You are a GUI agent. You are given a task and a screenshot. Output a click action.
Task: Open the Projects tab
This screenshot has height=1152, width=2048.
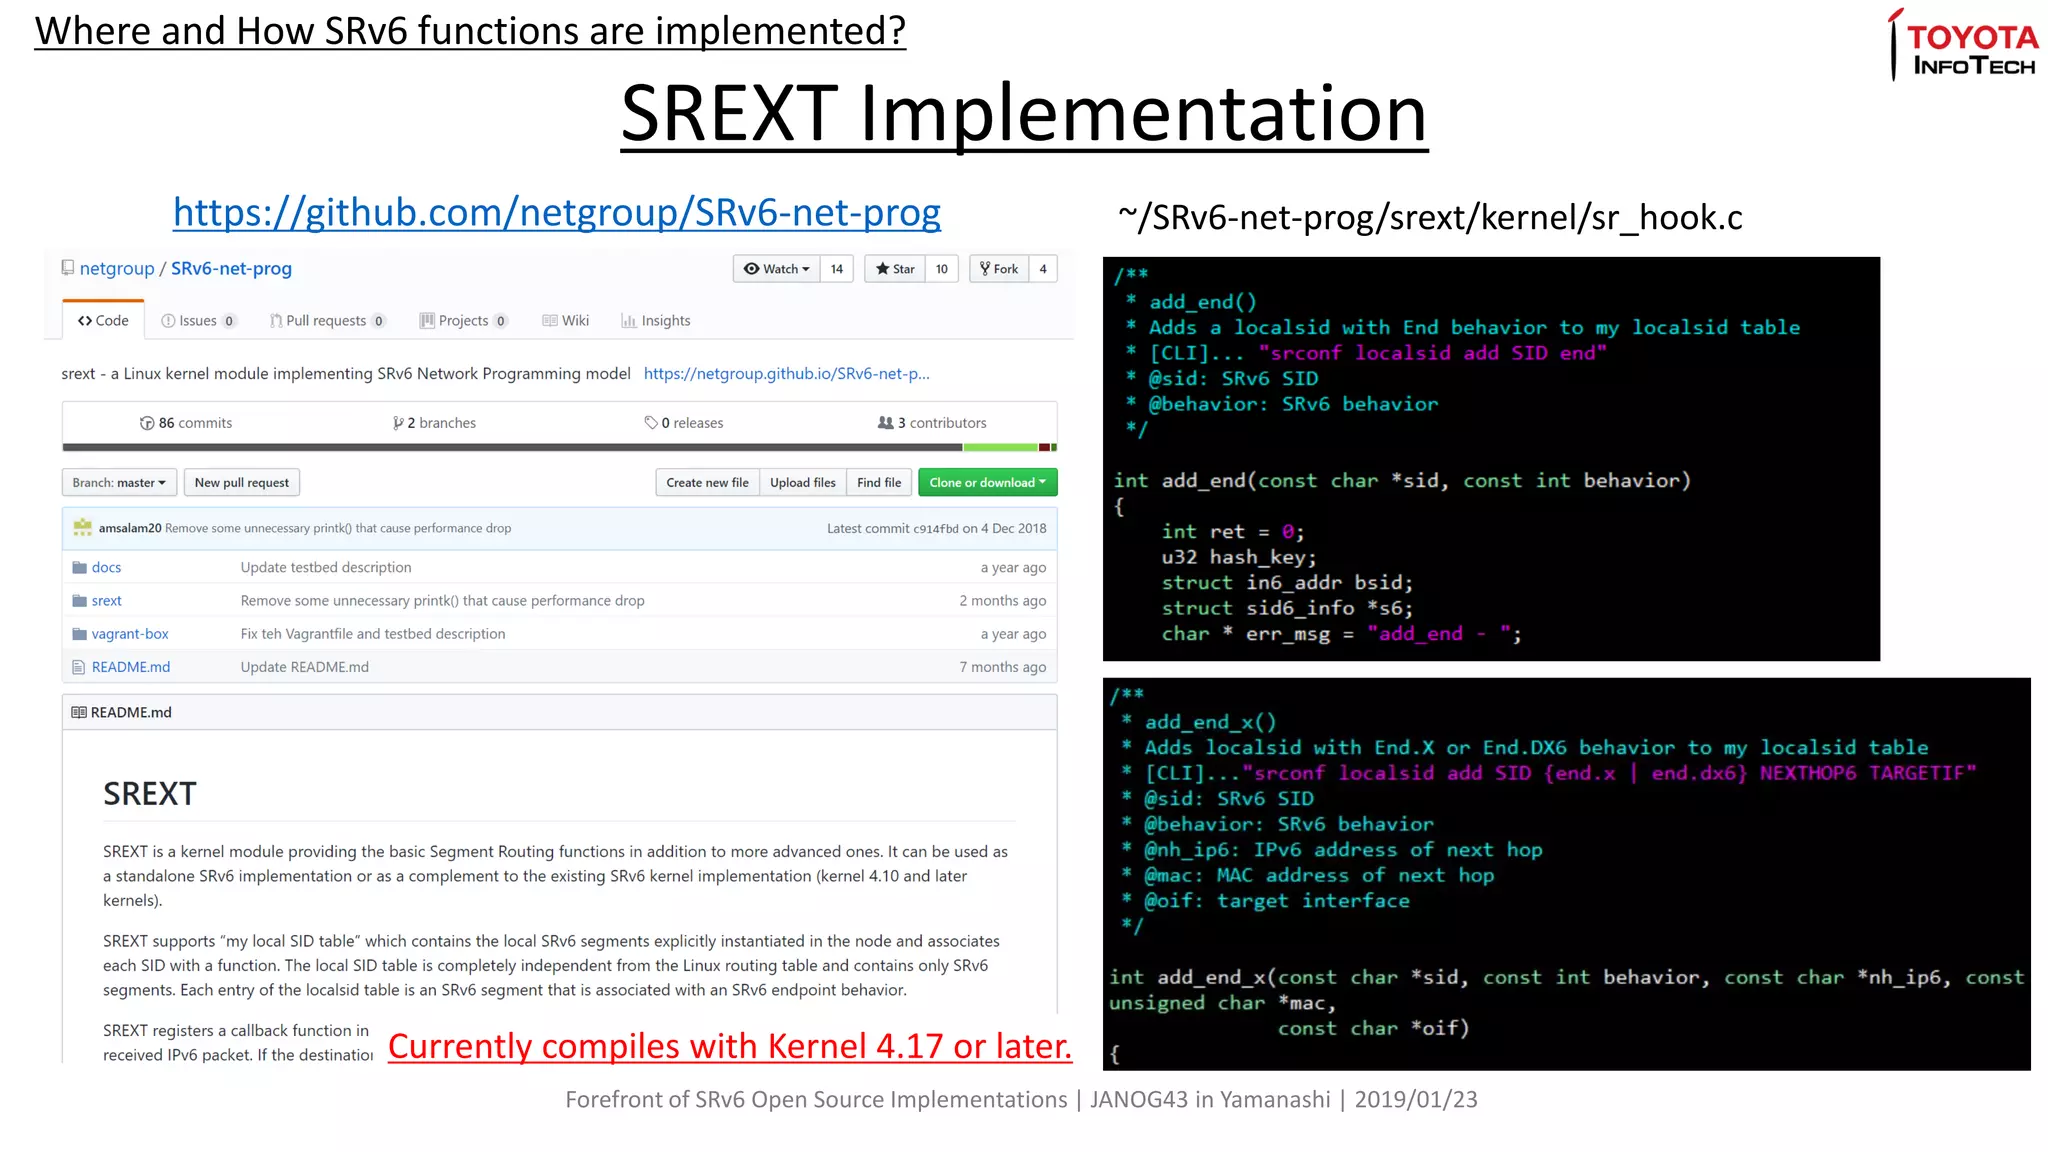[x=464, y=320]
